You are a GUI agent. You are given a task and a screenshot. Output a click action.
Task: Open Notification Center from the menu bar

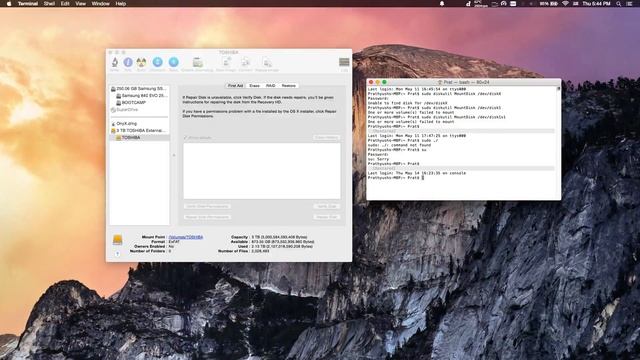pos(629,4)
